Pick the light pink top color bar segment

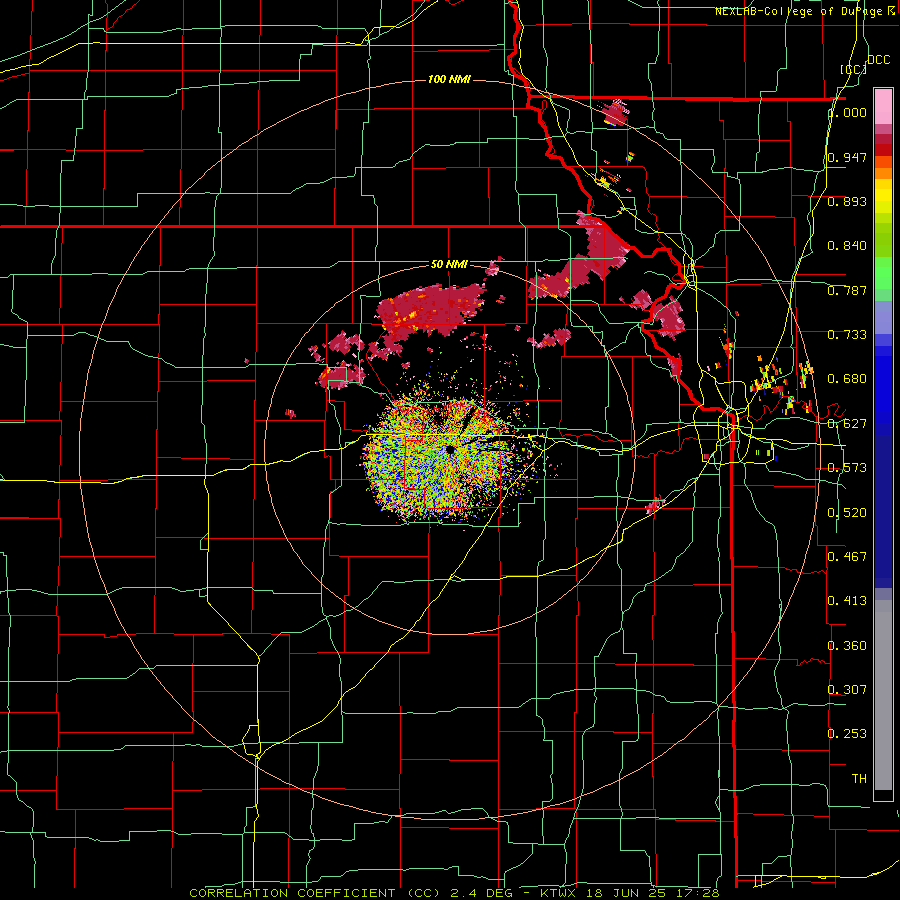(x=883, y=106)
